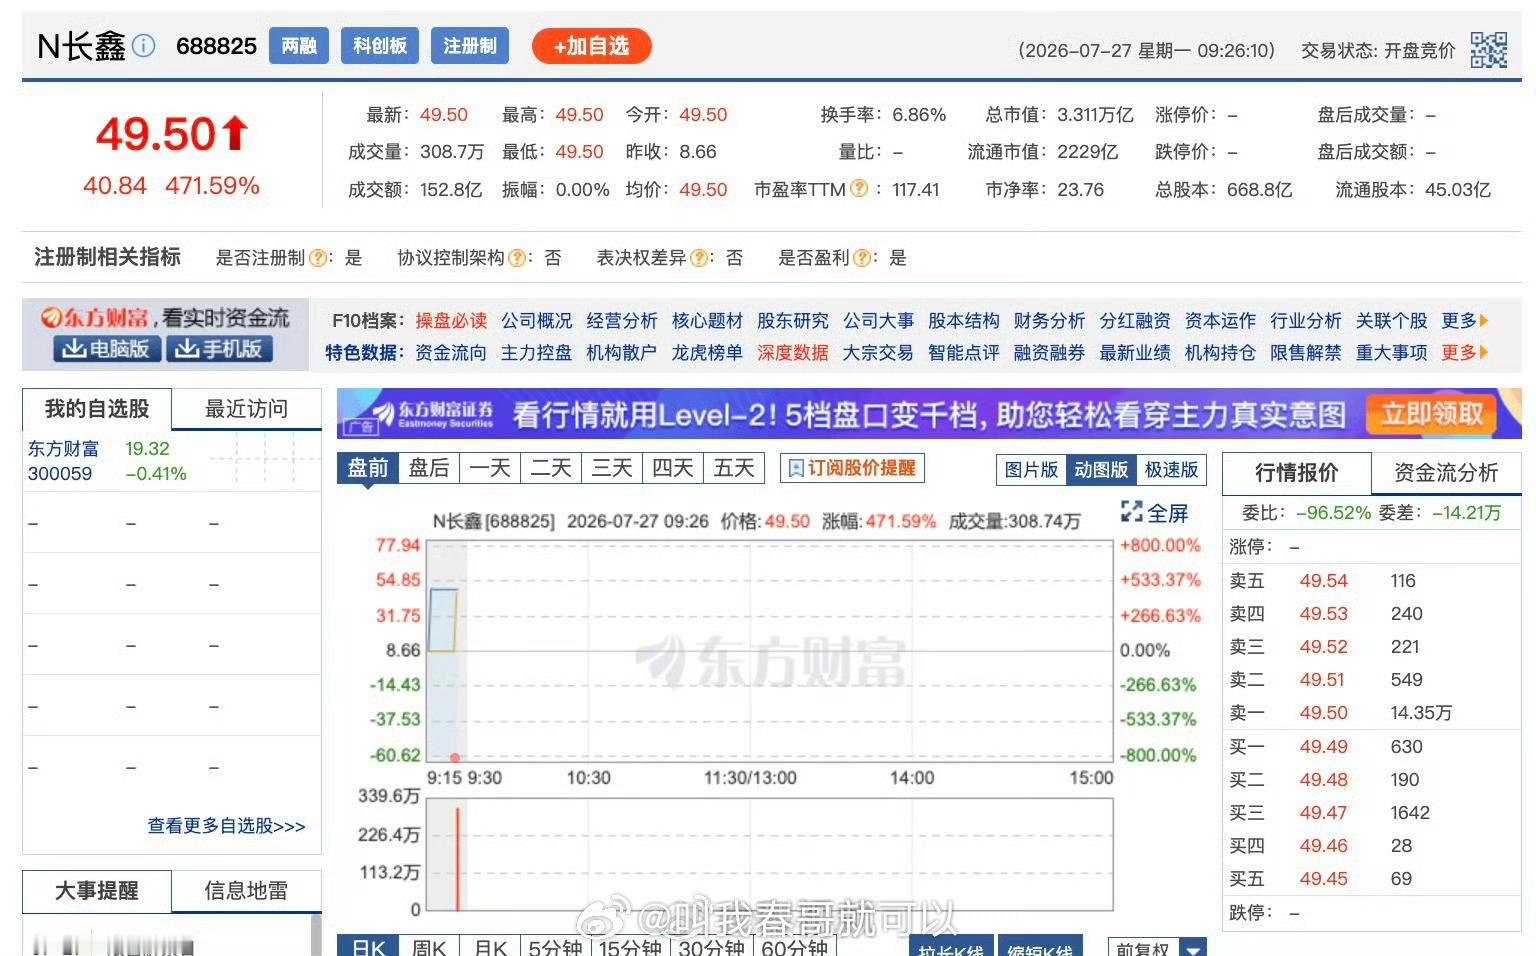Switch to 图片版 view
1536x956 pixels.
(x=1031, y=470)
